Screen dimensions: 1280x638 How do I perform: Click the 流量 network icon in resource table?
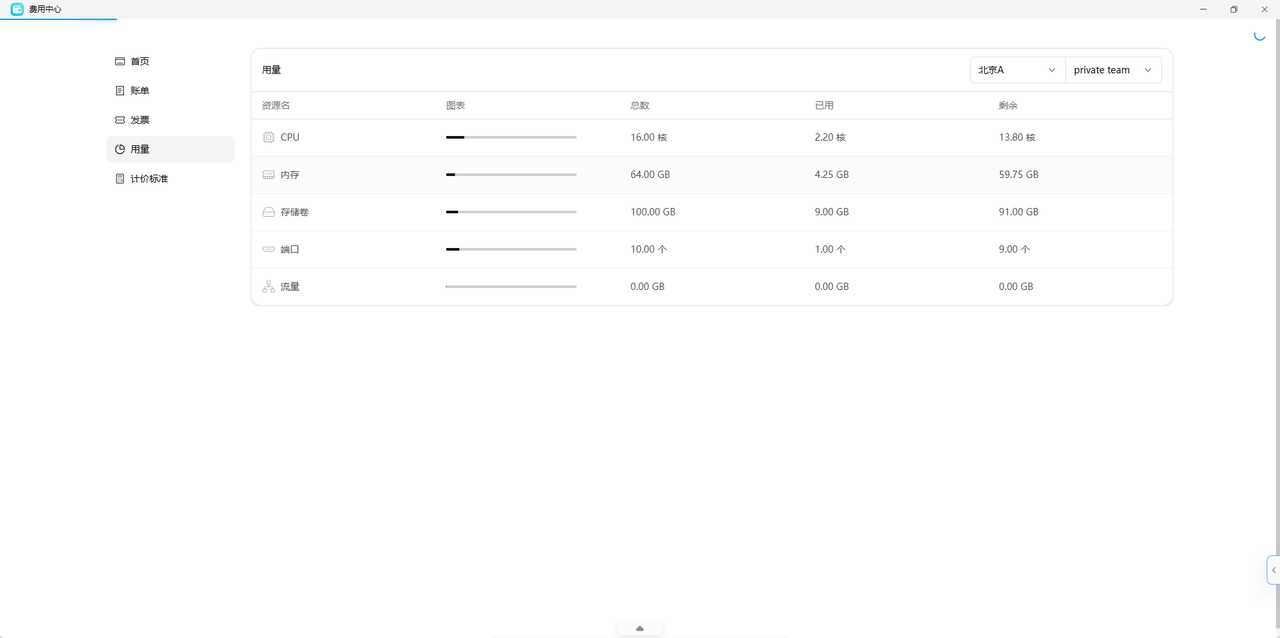(268, 287)
